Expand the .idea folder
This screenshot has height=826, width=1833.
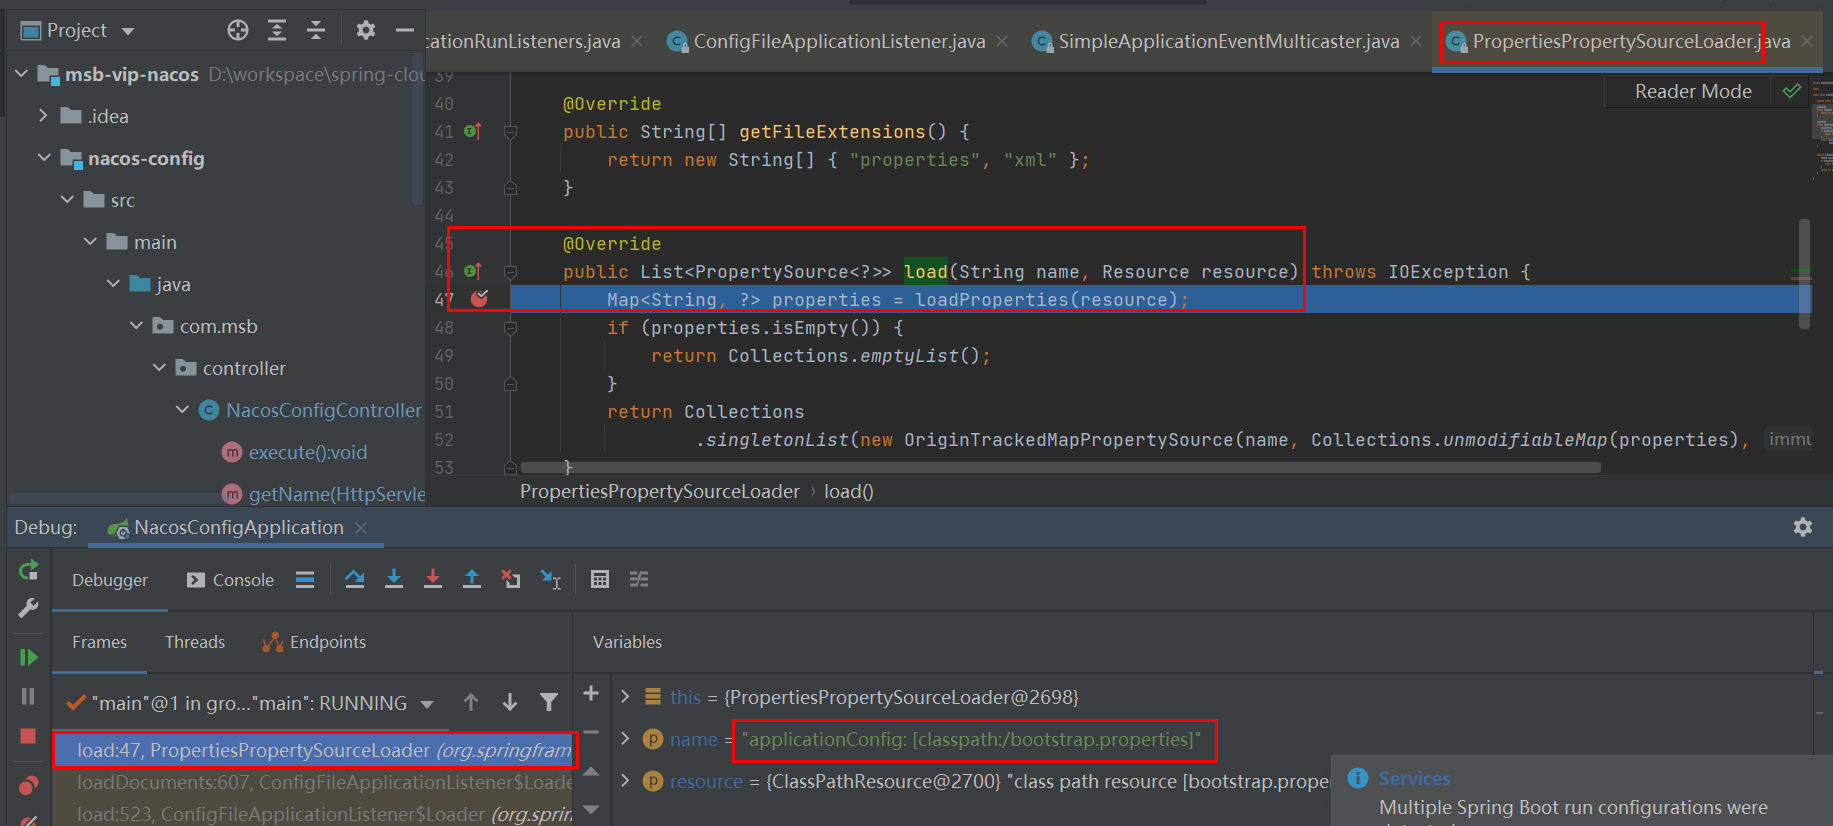coord(43,116)
